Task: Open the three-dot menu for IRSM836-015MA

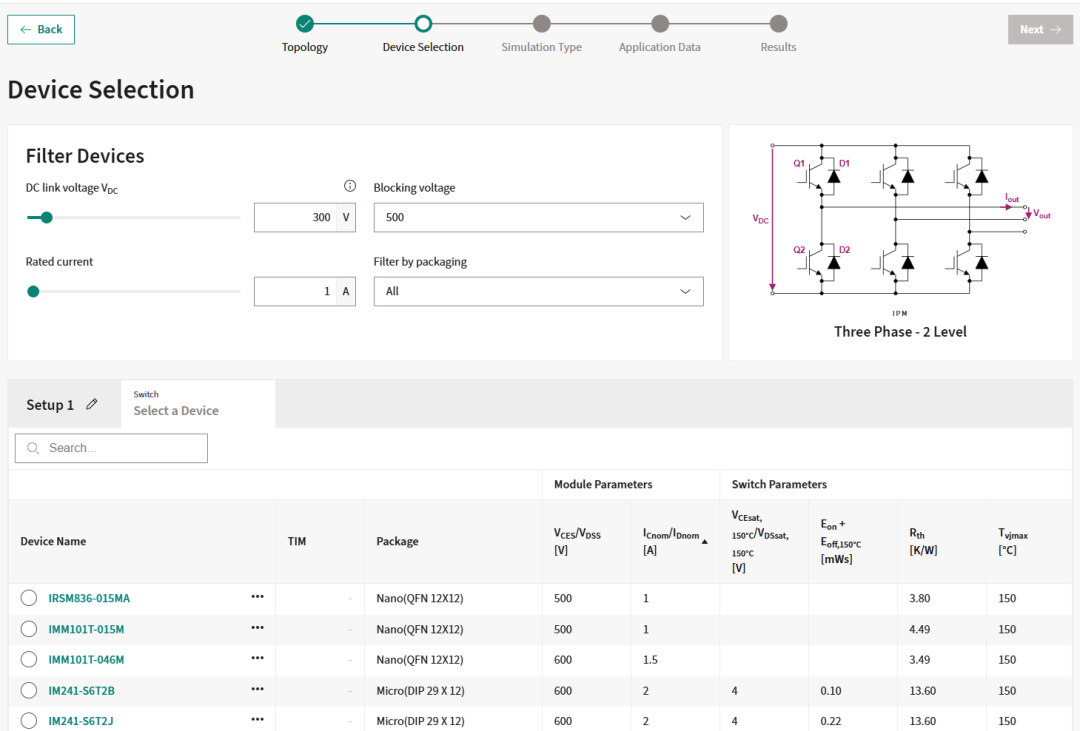Action: (257, 597)
